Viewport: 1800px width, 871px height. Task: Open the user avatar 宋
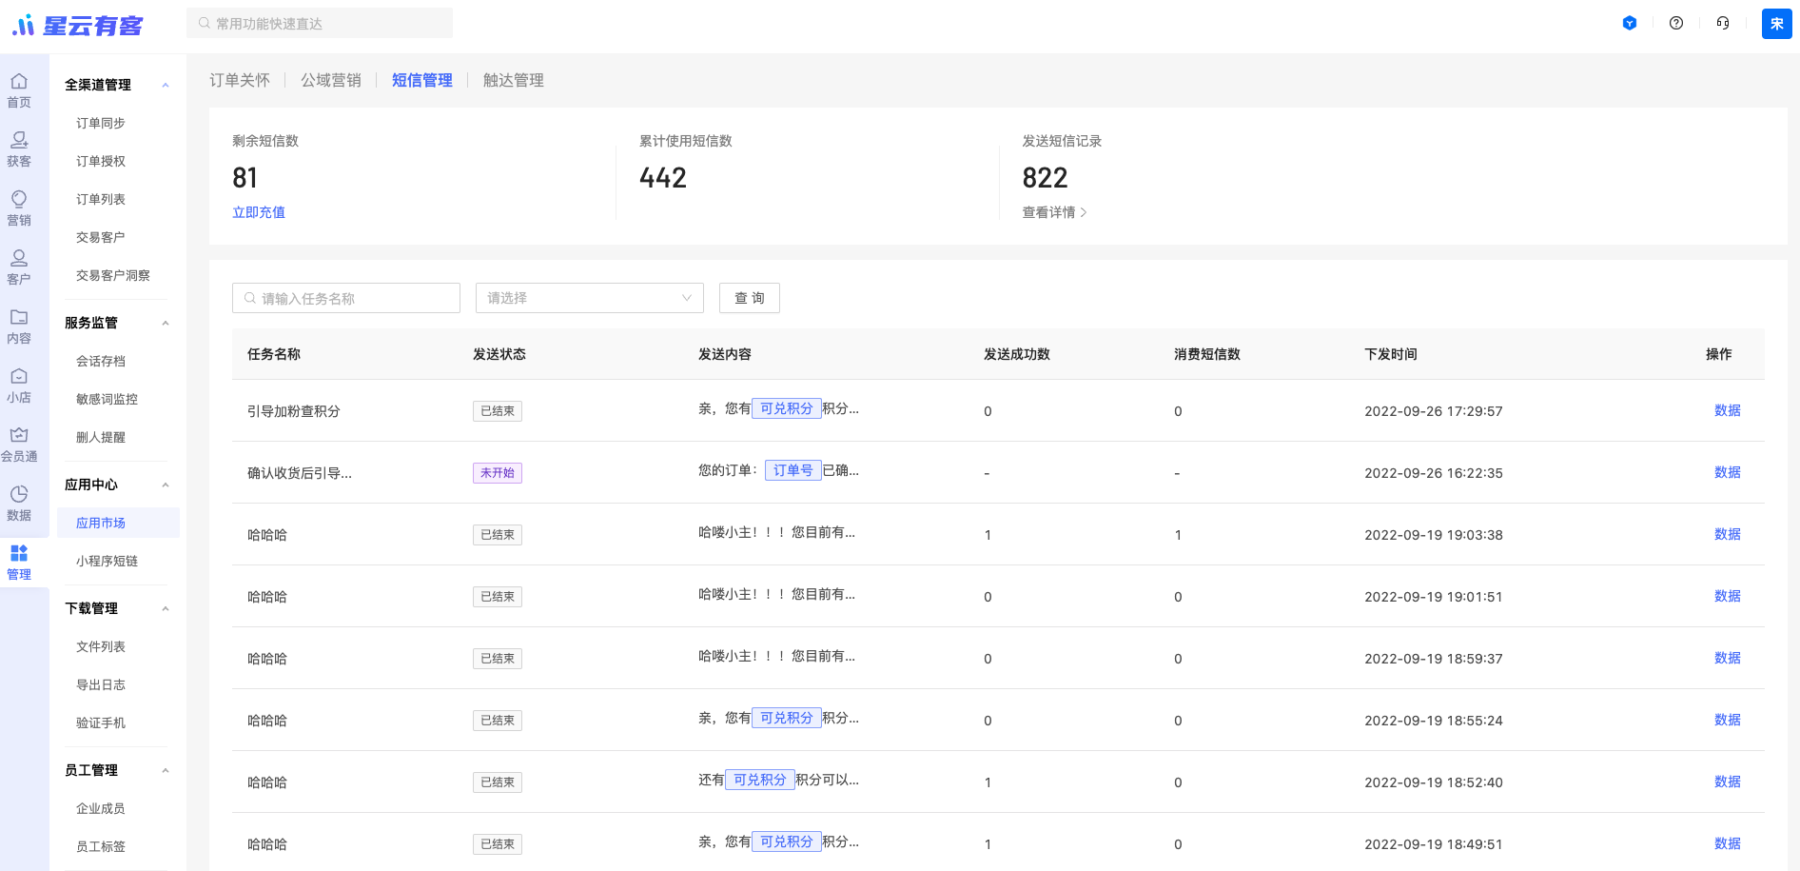pyautogui.click(x=1776, y=23)
